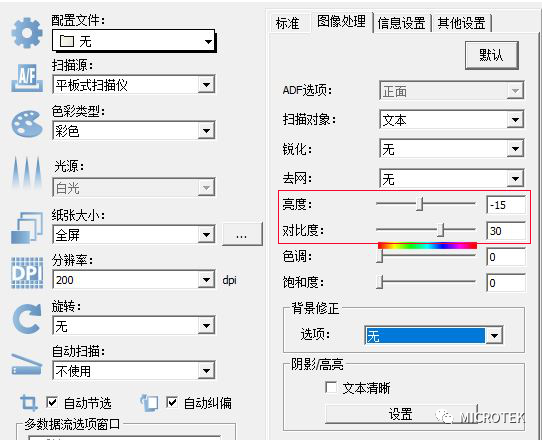Click the paper size stacked-pages icon
Image resolution: width=542 pixels, height=440 pixels.
[27, 228]
